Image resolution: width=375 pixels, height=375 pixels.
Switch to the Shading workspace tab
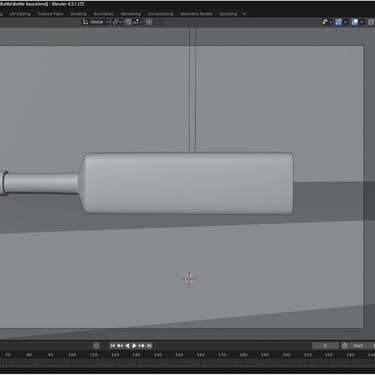click(78, 14)
